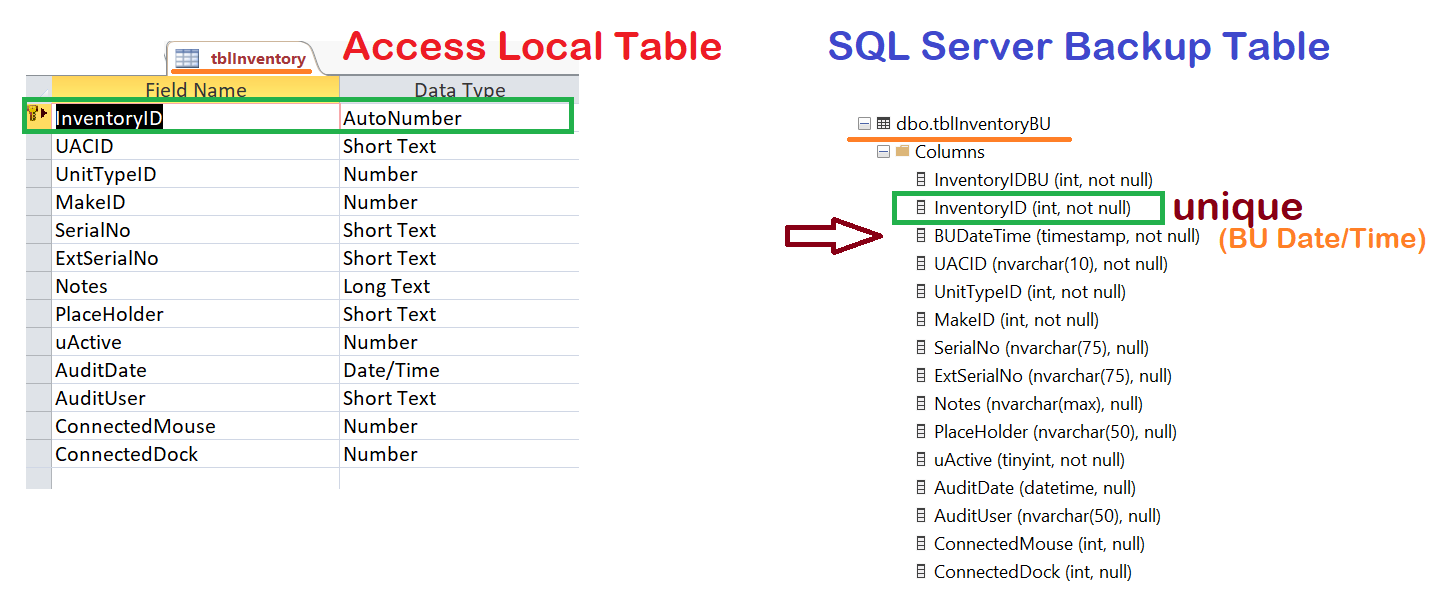Select the tblInventory tab
Viewport: 1434px width, 601px height.
(x=241, y=59)
